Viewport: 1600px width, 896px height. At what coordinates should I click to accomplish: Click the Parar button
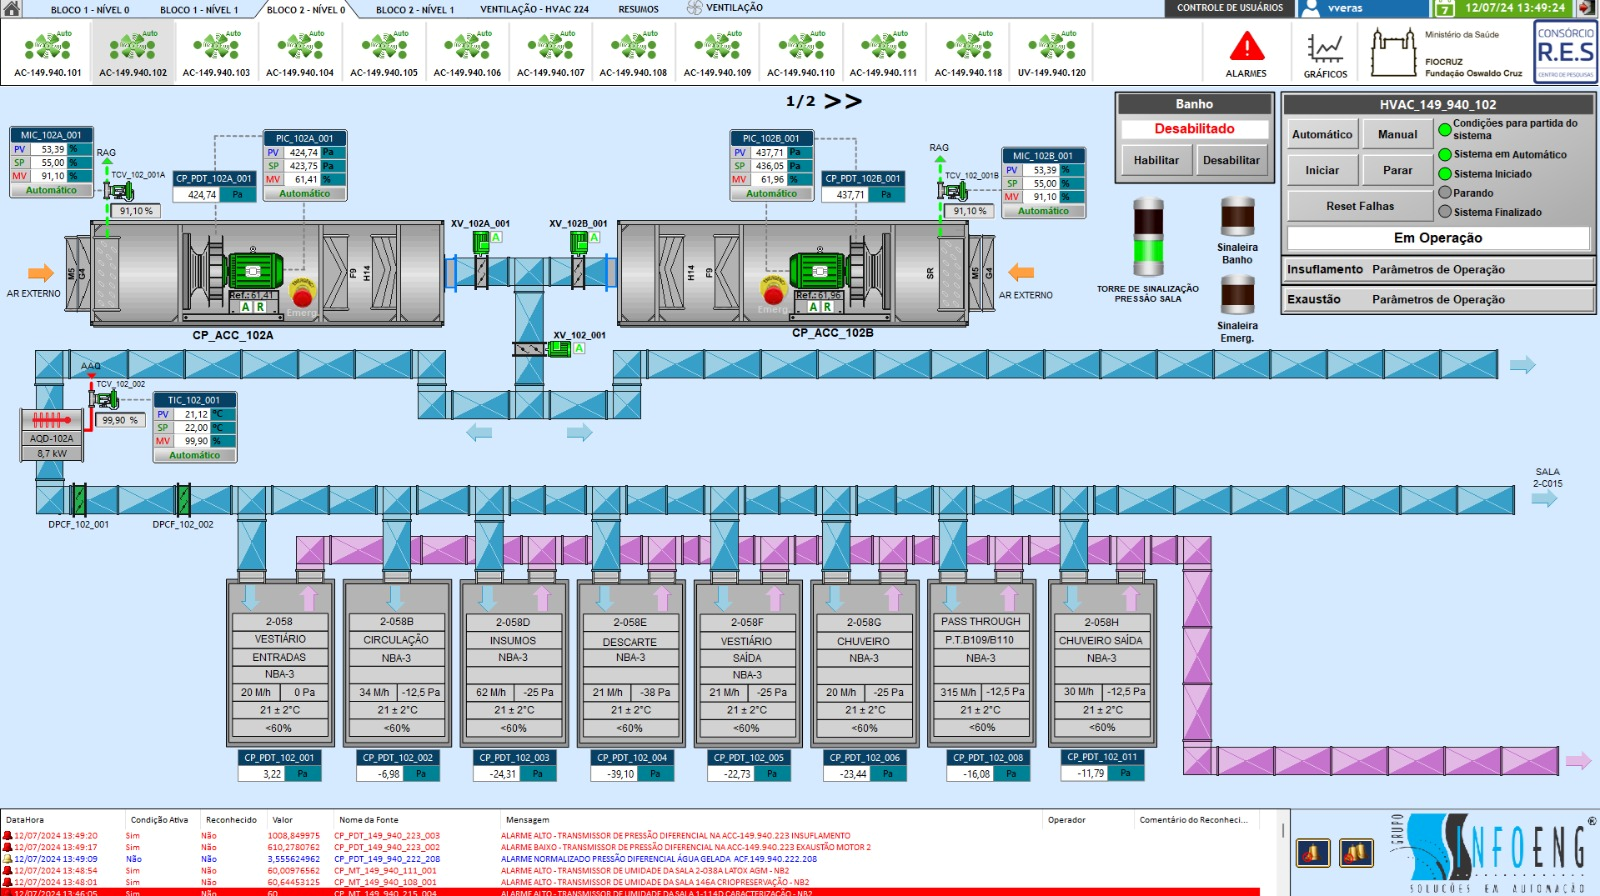pos(1397,170)
